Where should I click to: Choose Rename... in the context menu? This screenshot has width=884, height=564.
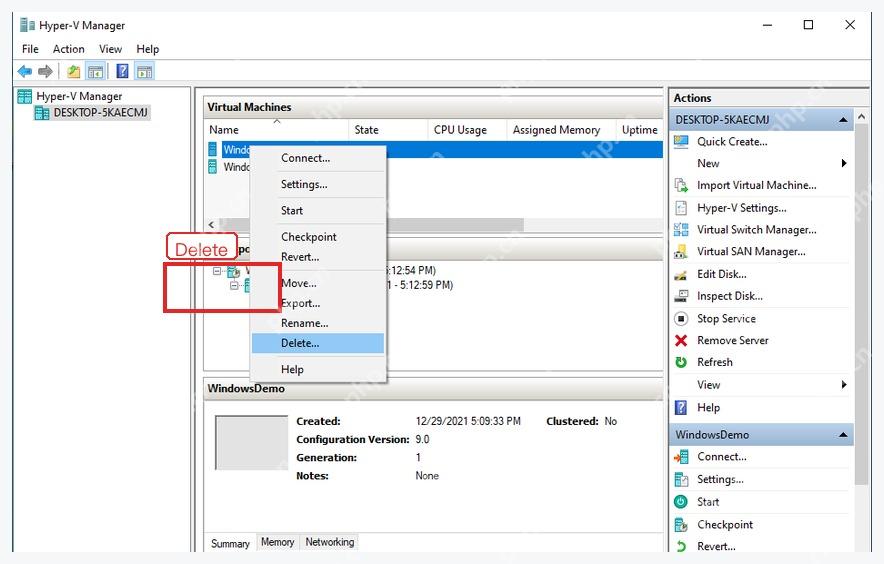pyautogui.click(x=318, y=323)
